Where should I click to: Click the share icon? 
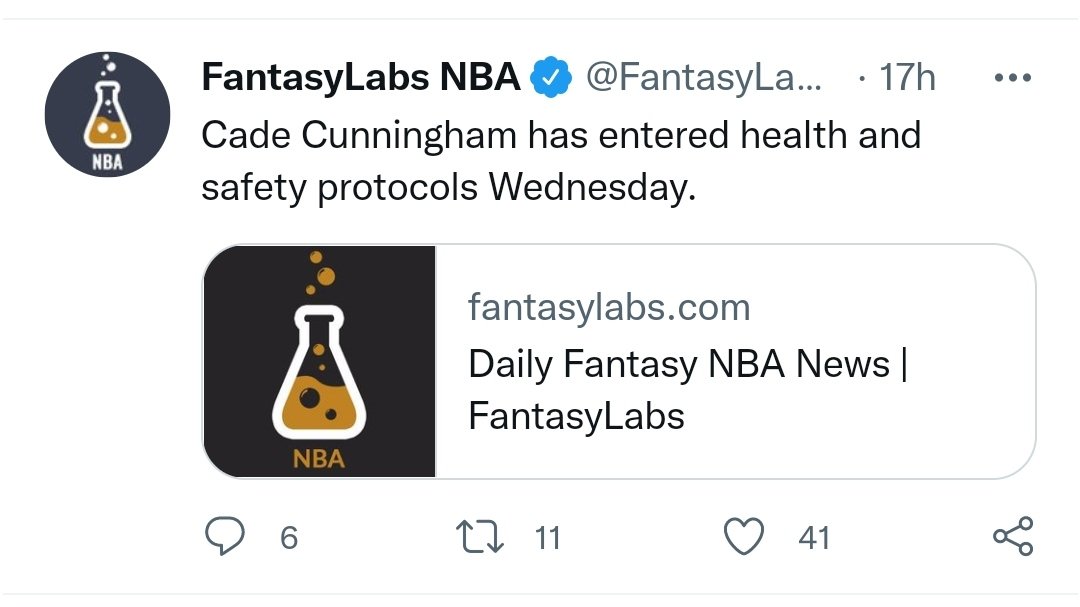pos(1012,537)
